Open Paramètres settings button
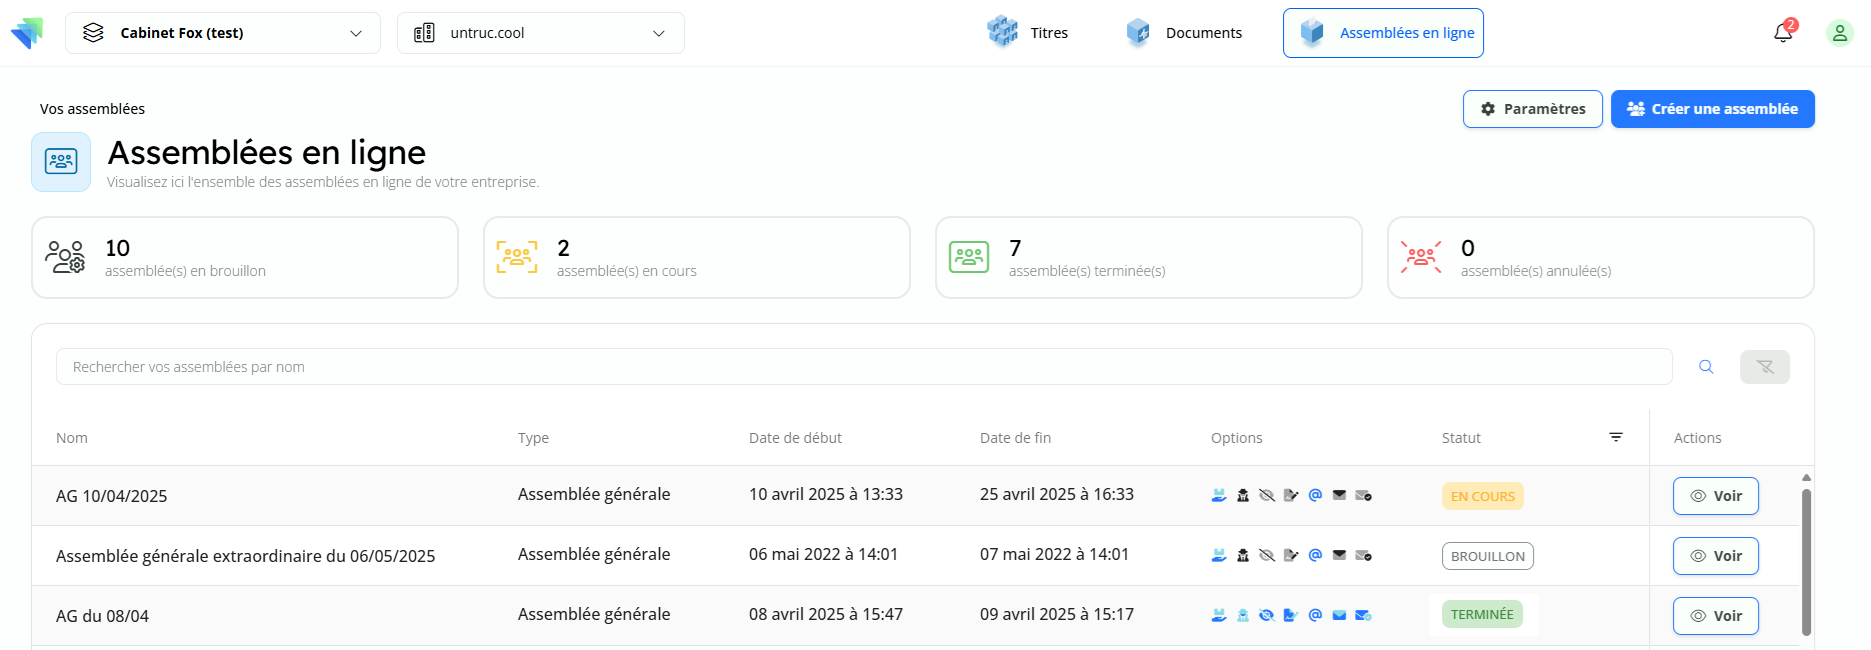The height and width of the screenshot is (650, 1871). (x=1532, y=109)
